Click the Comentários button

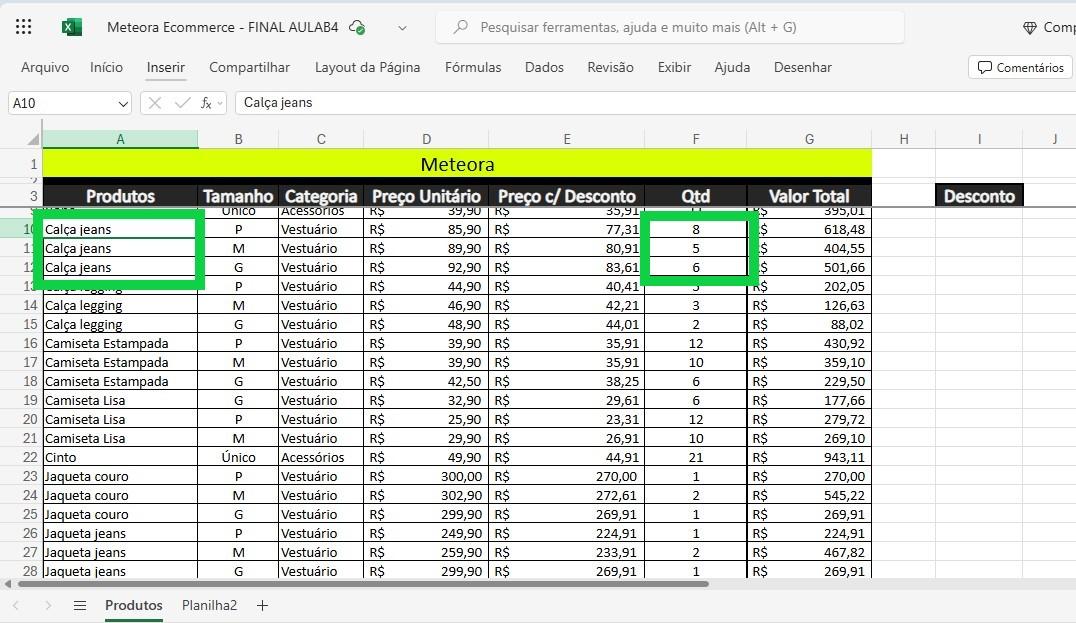pos(1020,67)
